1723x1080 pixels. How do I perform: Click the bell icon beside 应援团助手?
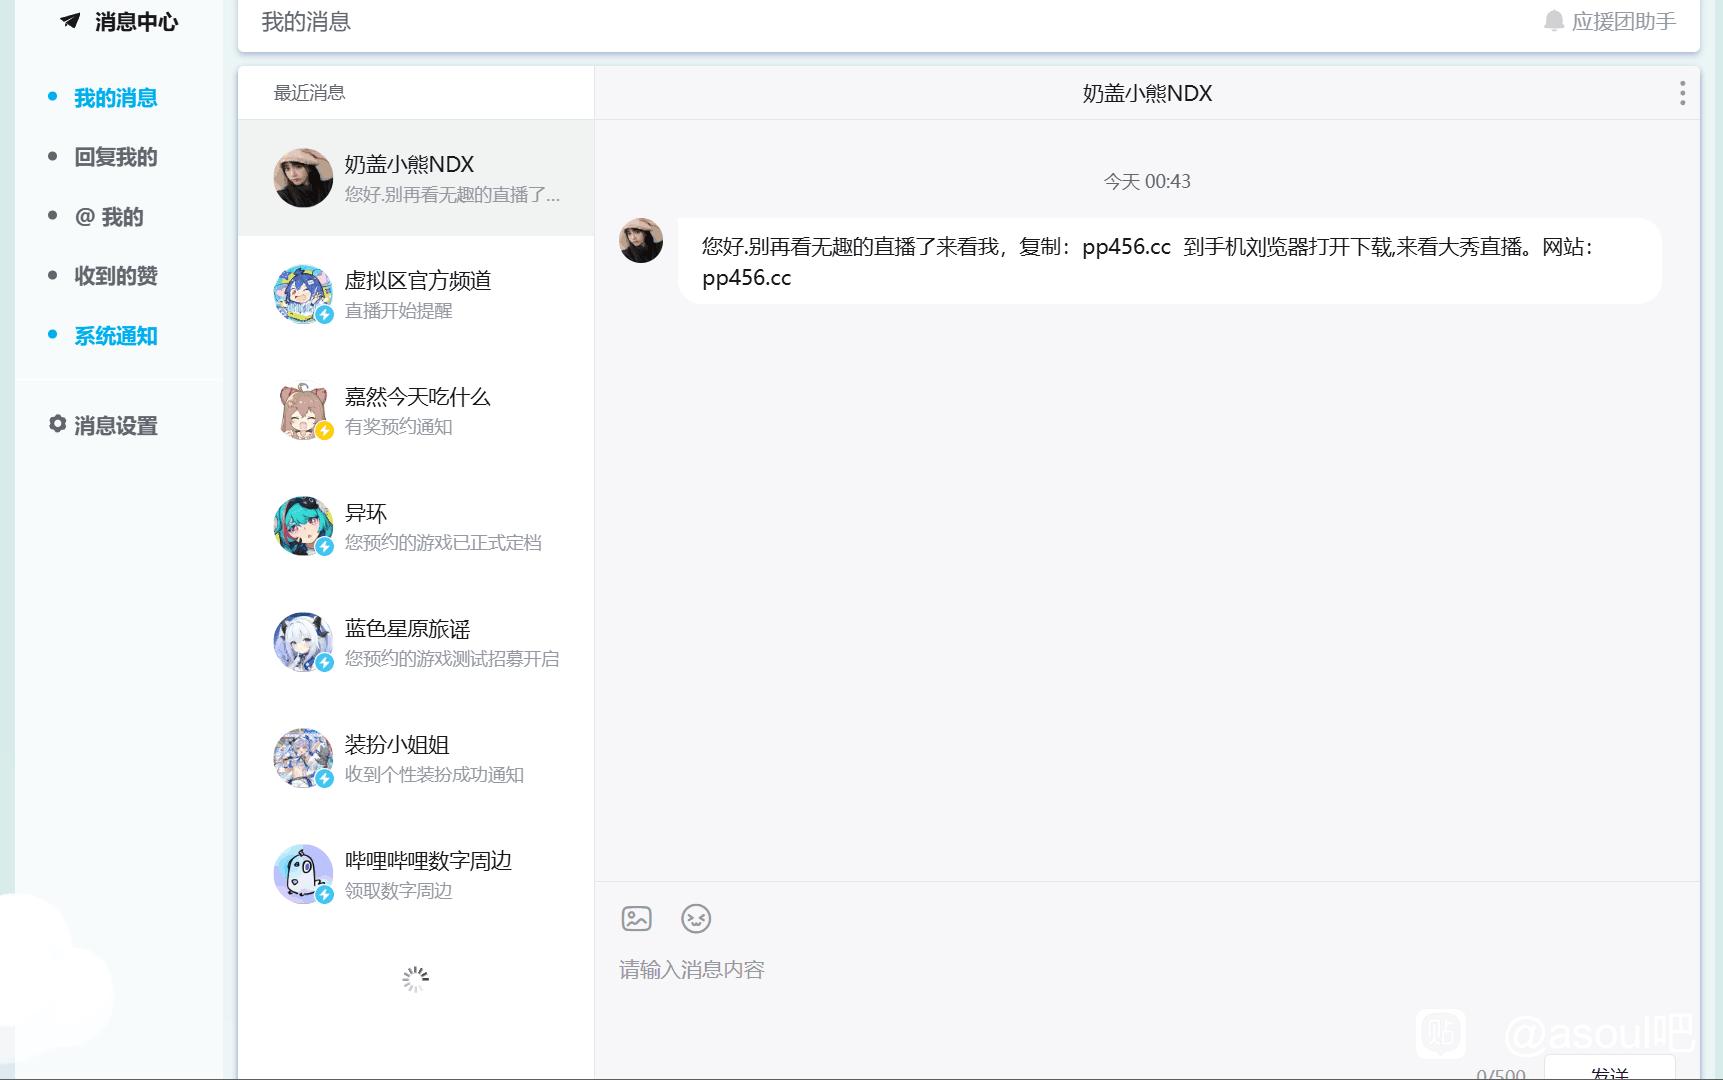(x=1553, y=21)
